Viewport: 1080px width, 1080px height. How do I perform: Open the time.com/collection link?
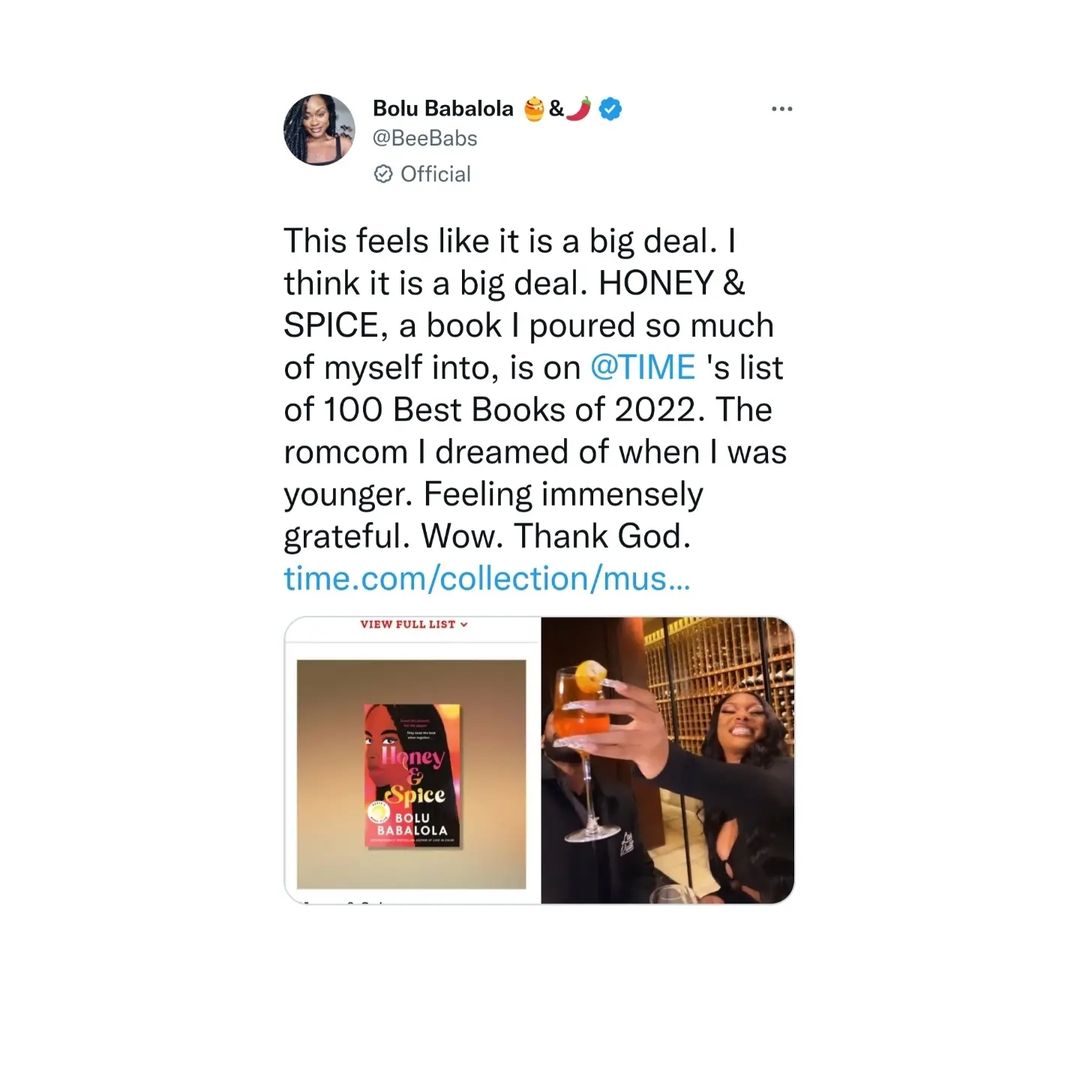486,578
